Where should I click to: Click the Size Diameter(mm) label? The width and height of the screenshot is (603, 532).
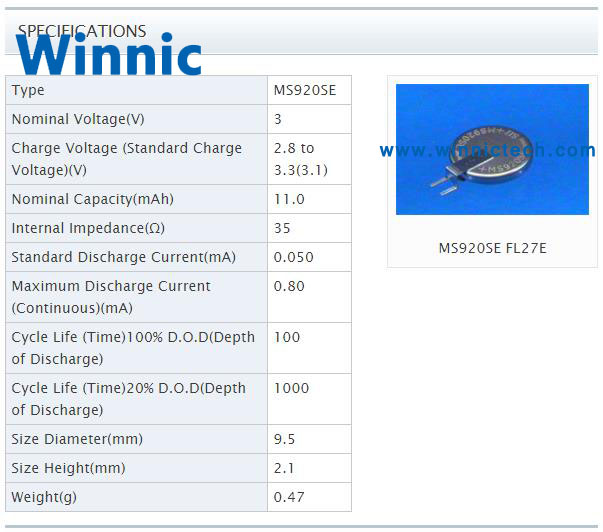[x=77, y=439]
